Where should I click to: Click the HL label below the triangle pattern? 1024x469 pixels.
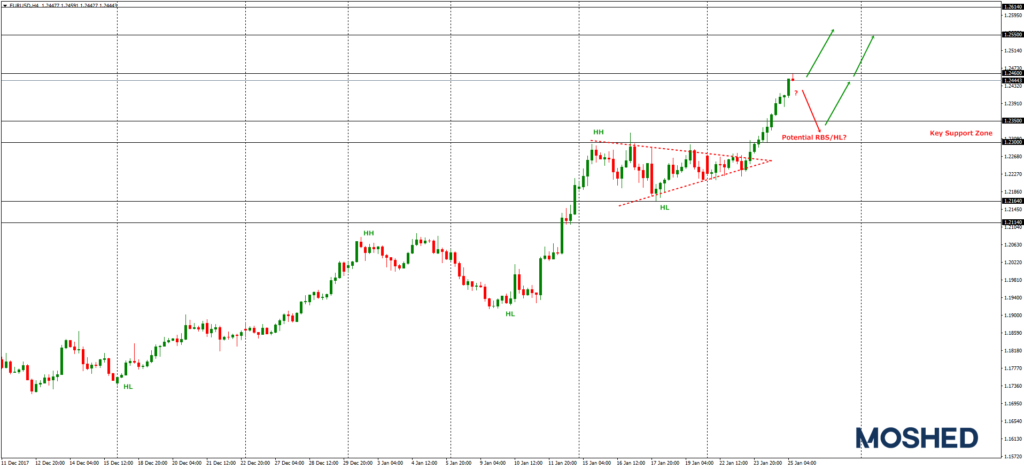664,207
